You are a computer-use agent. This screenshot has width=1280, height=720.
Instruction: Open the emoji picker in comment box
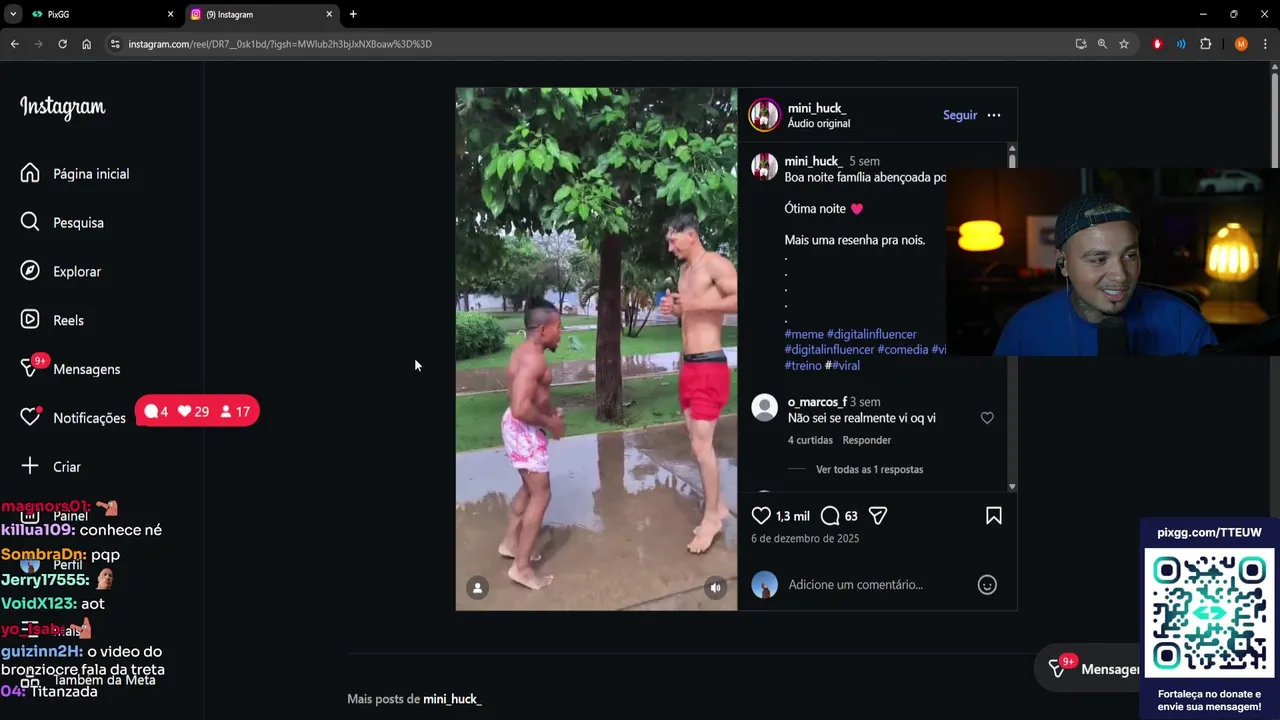987,585
